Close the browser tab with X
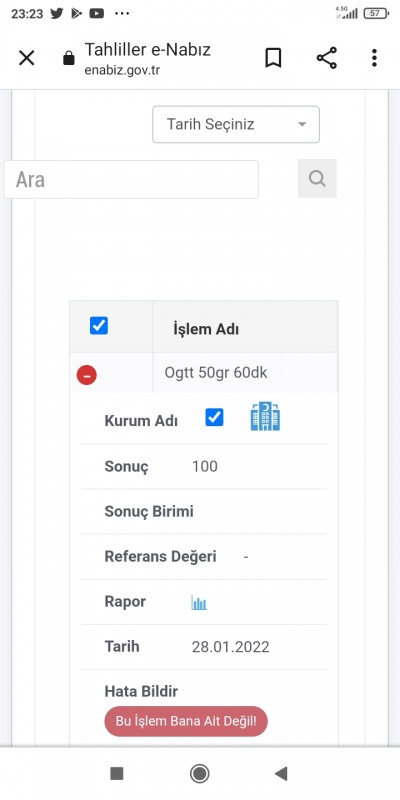The image size is (400, 800). (26, 58)
